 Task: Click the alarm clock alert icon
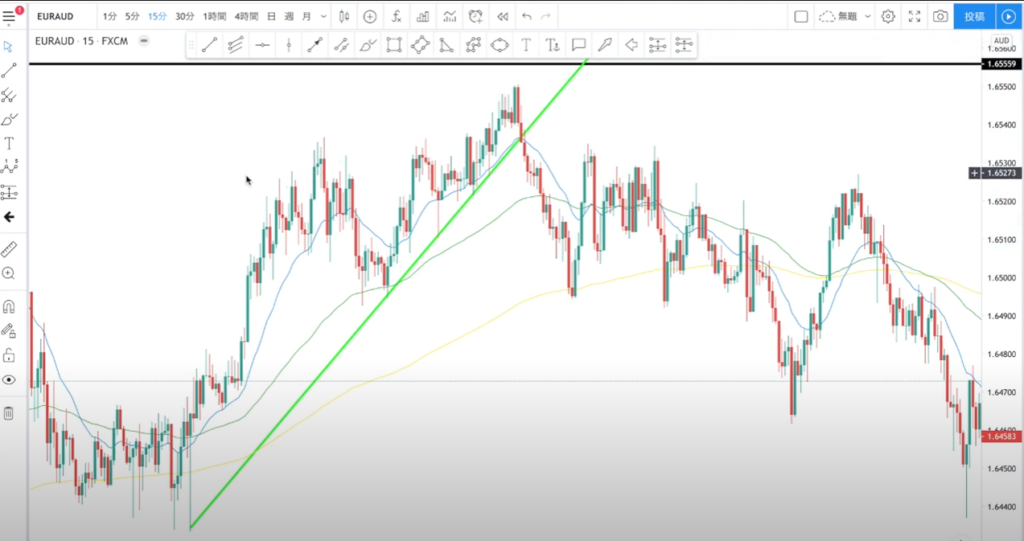(475, 16)
